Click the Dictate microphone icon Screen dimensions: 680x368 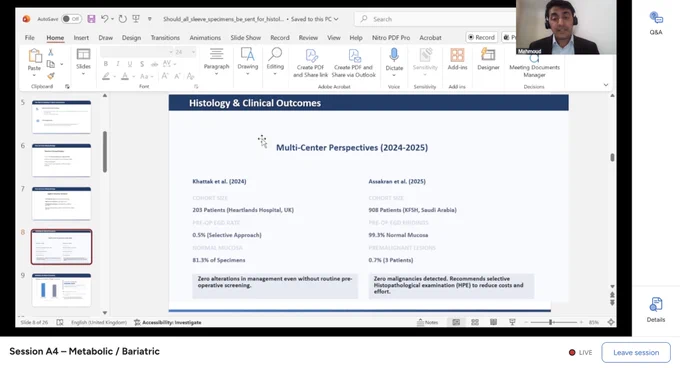tap(394, 55)
